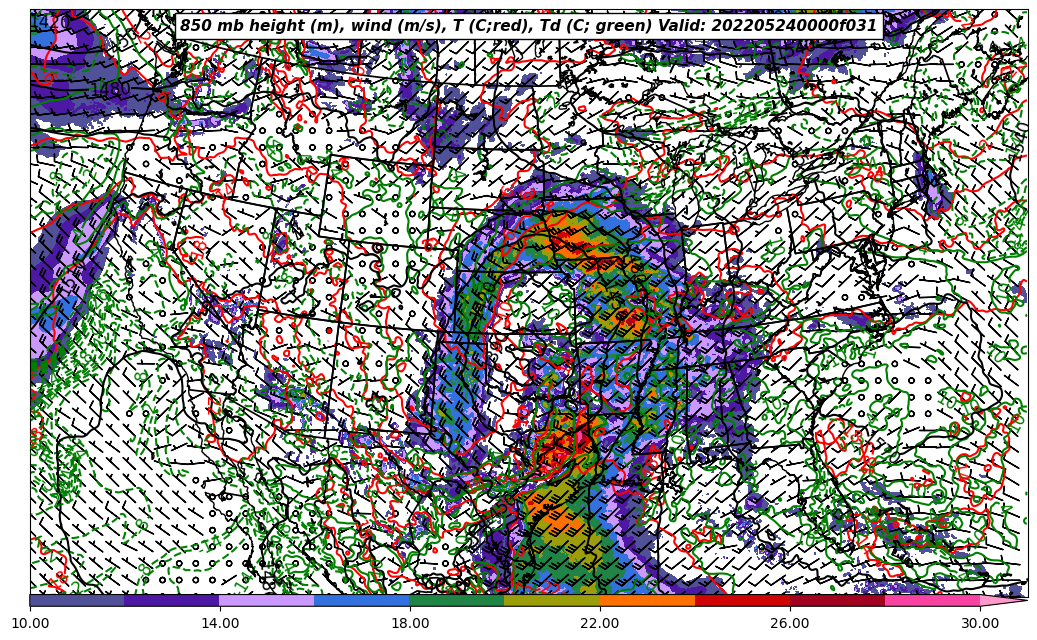
Task: Click the map title text at top
Action: (x=528, y=26)
